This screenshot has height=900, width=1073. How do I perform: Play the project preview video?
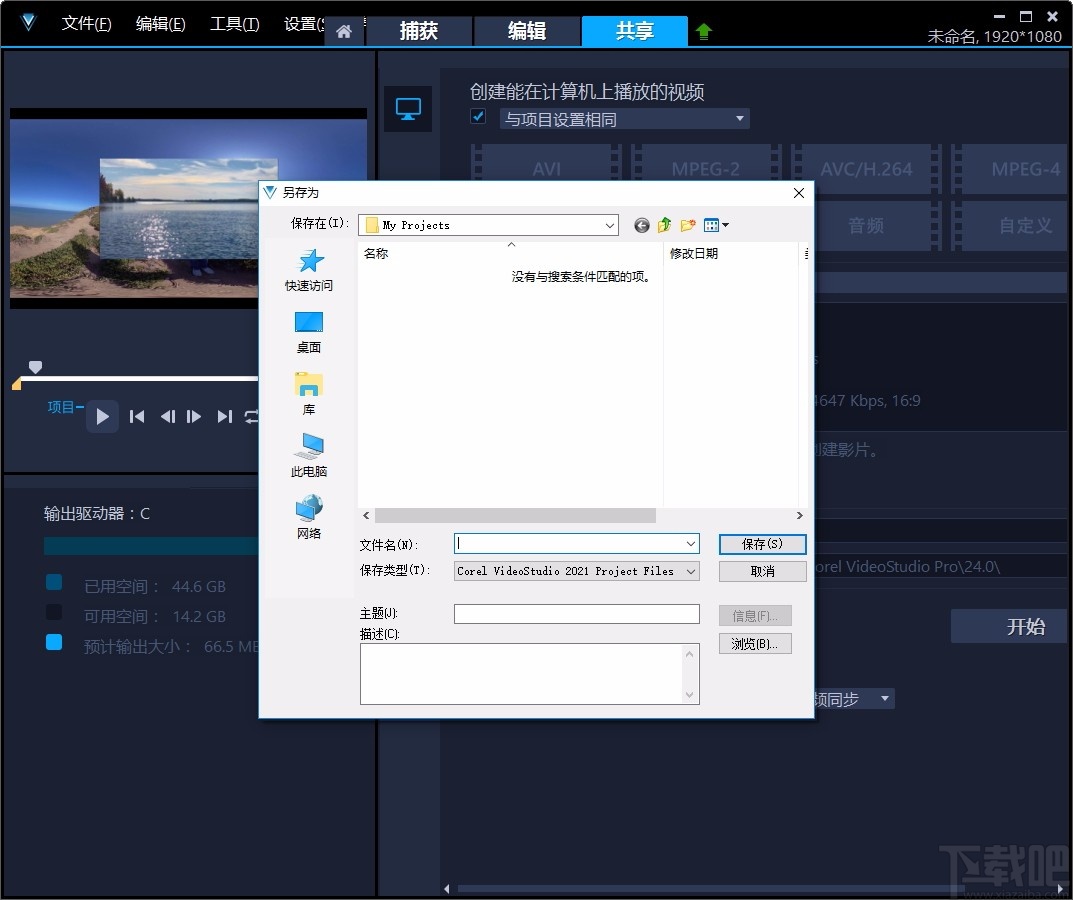pyautogui.click(x=102, y=417)
